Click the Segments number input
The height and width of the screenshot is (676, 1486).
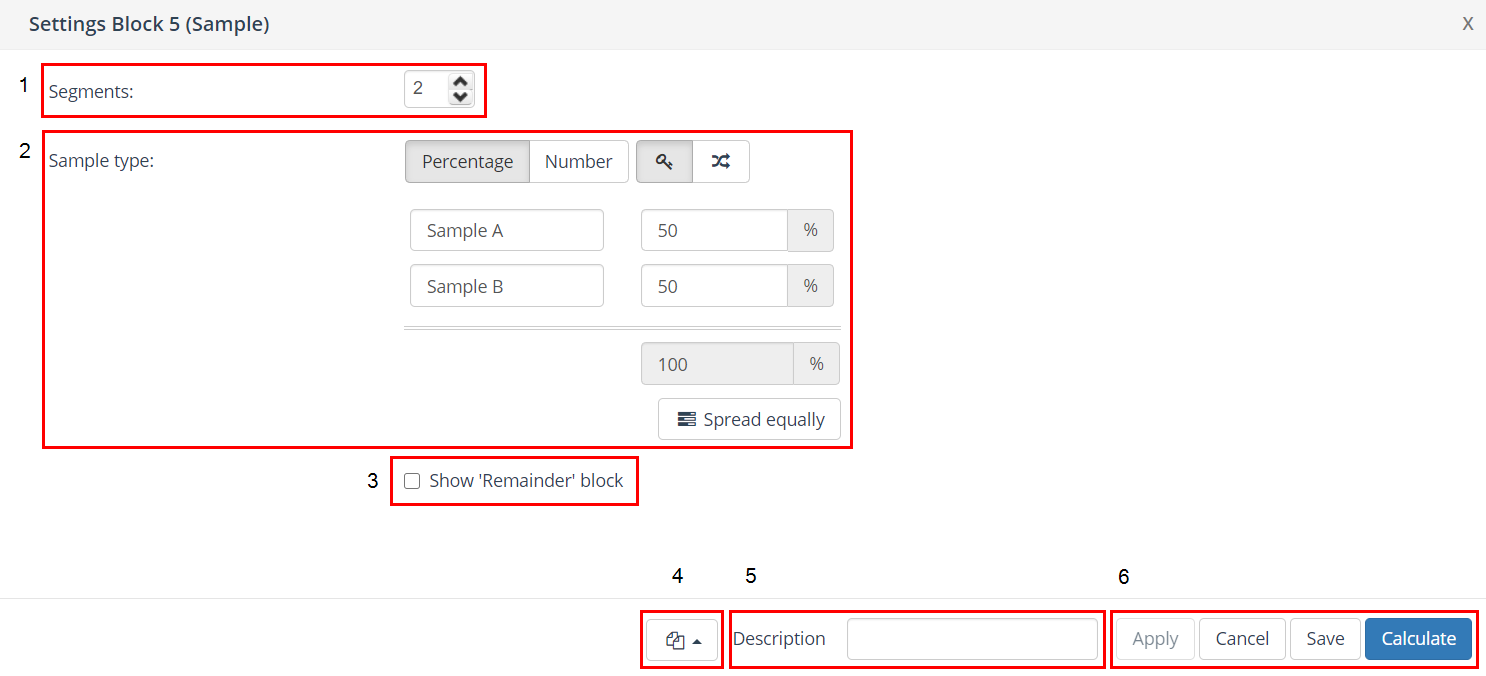pos(426,89)
